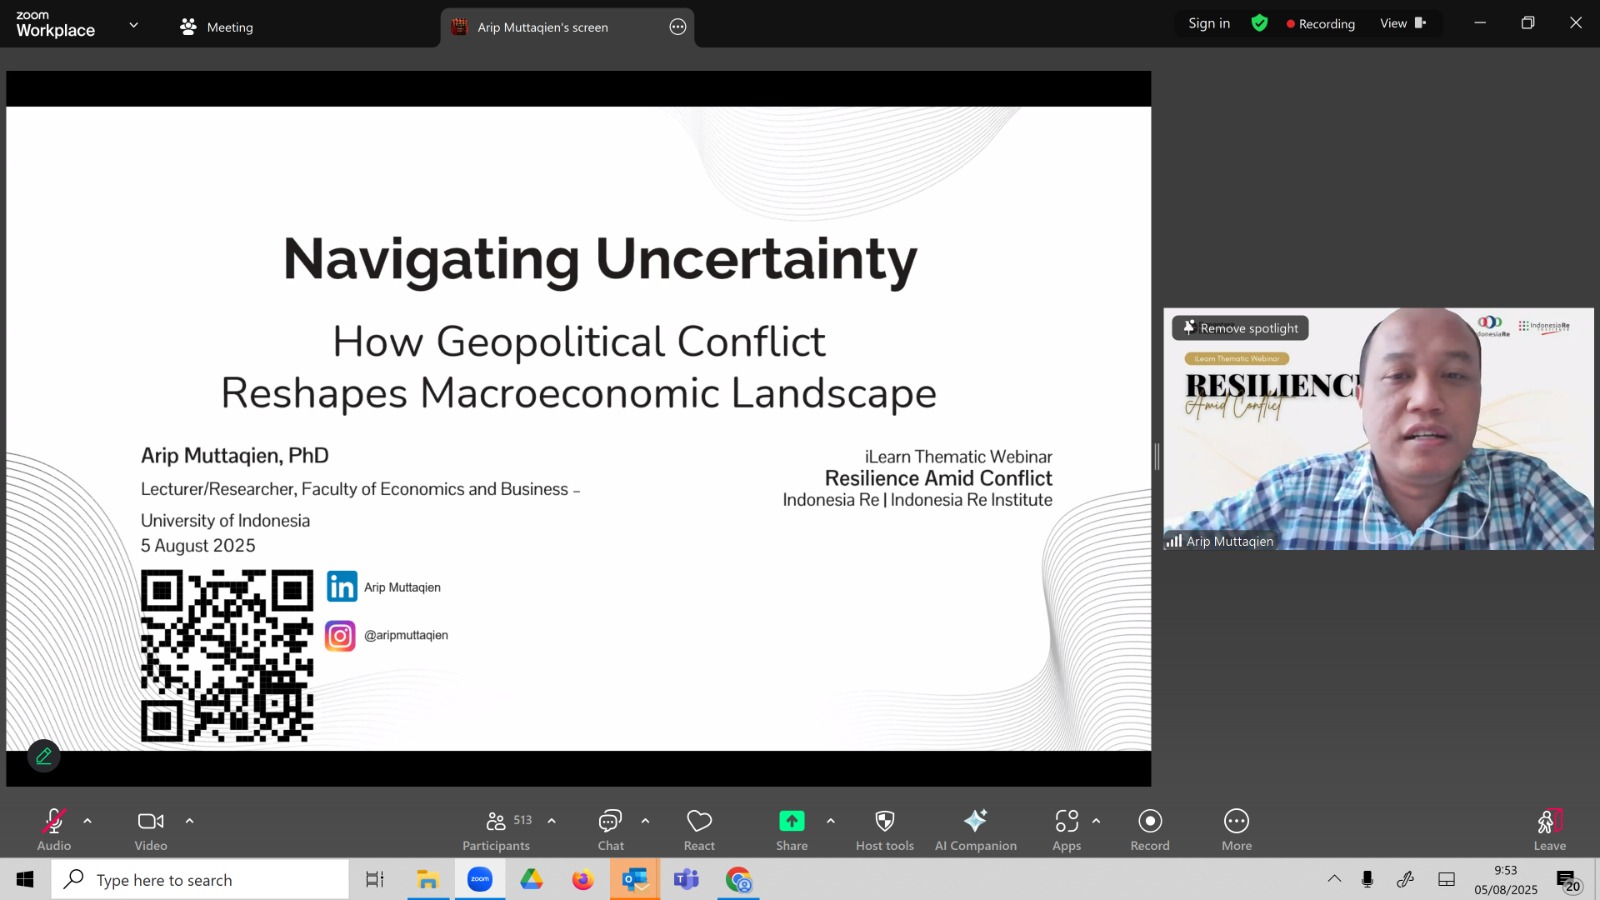
Task: Open the React emoji menu
Action: [x=699, y=821]
